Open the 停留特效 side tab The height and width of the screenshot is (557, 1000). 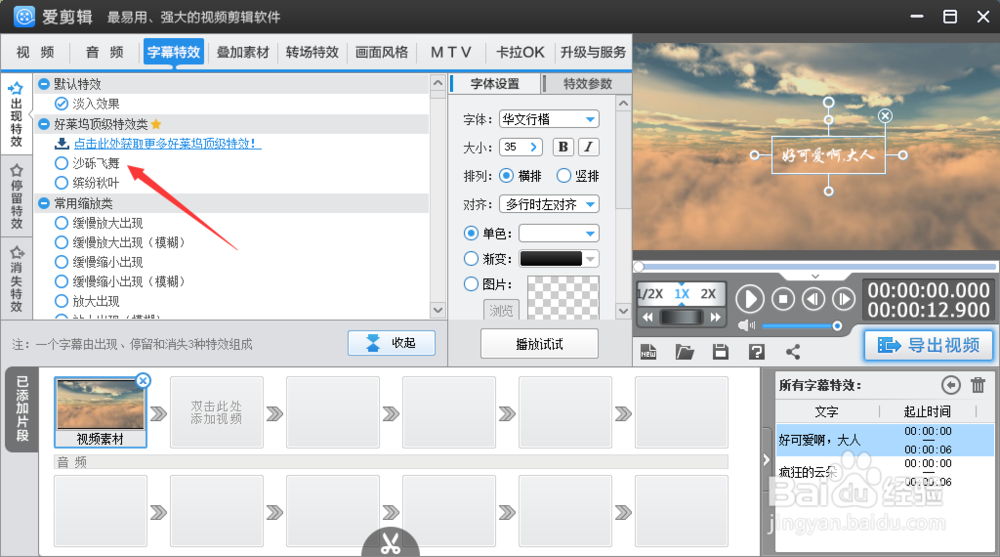coord(16,197)
